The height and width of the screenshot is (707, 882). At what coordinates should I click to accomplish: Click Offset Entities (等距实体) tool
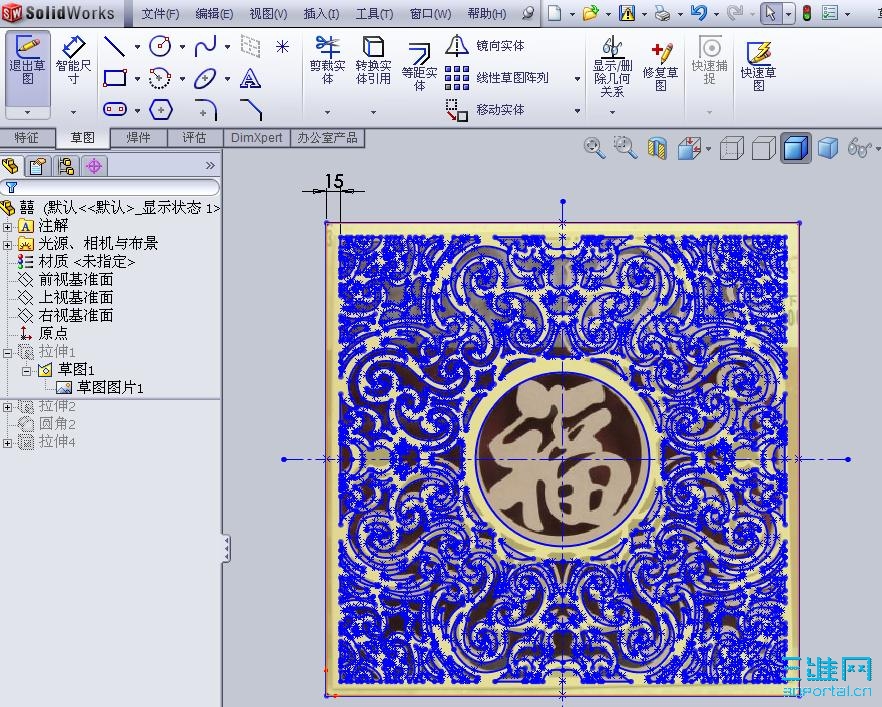(419, 66)
